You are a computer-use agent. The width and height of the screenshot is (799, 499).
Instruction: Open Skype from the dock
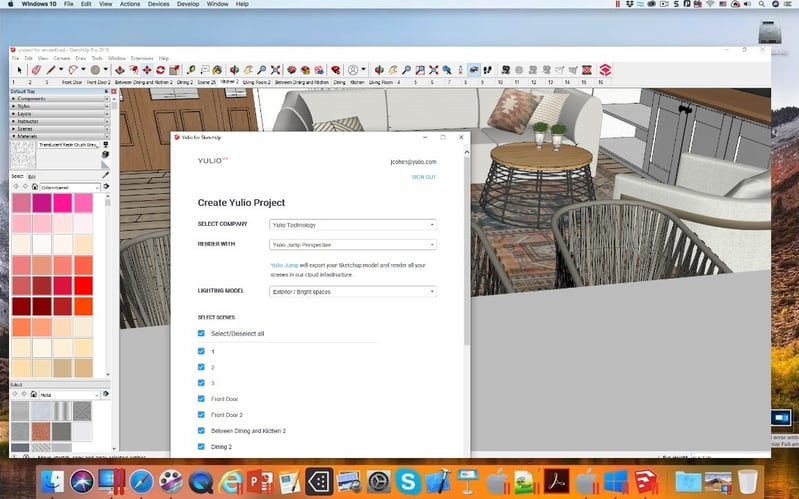click(x=408, y=481)
